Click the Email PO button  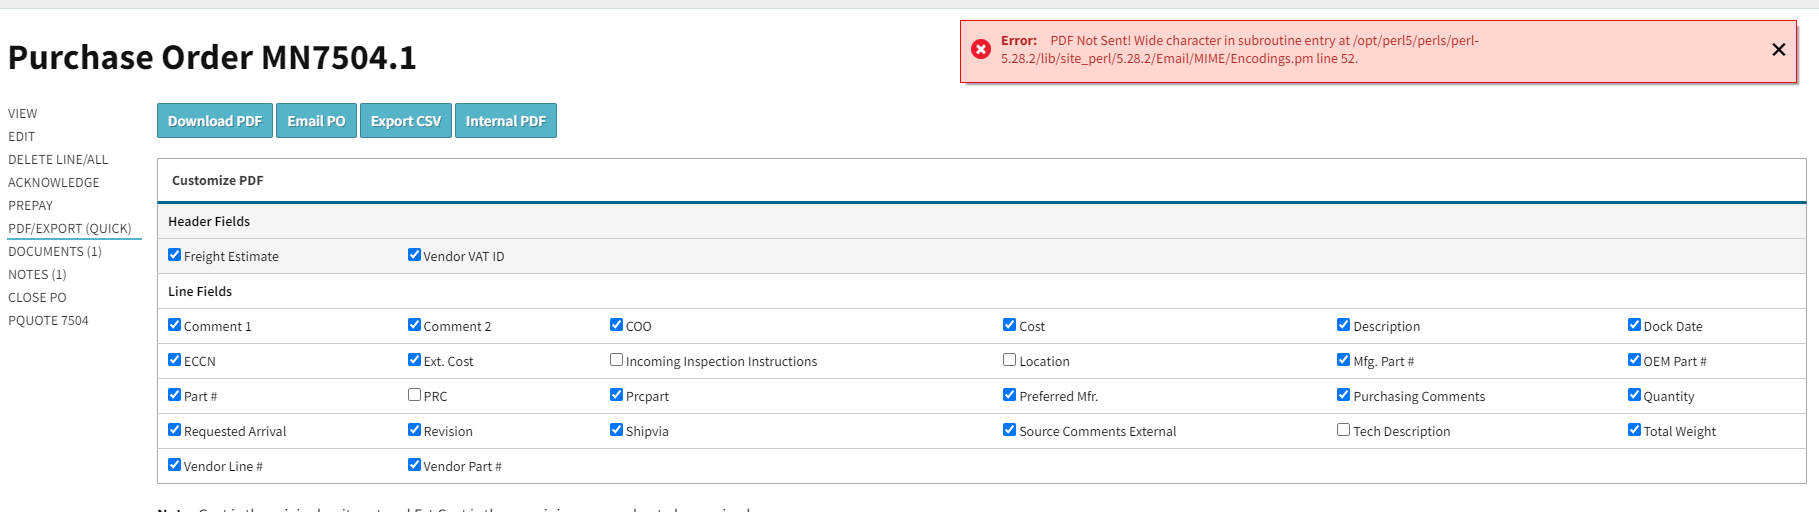point(316,121)
